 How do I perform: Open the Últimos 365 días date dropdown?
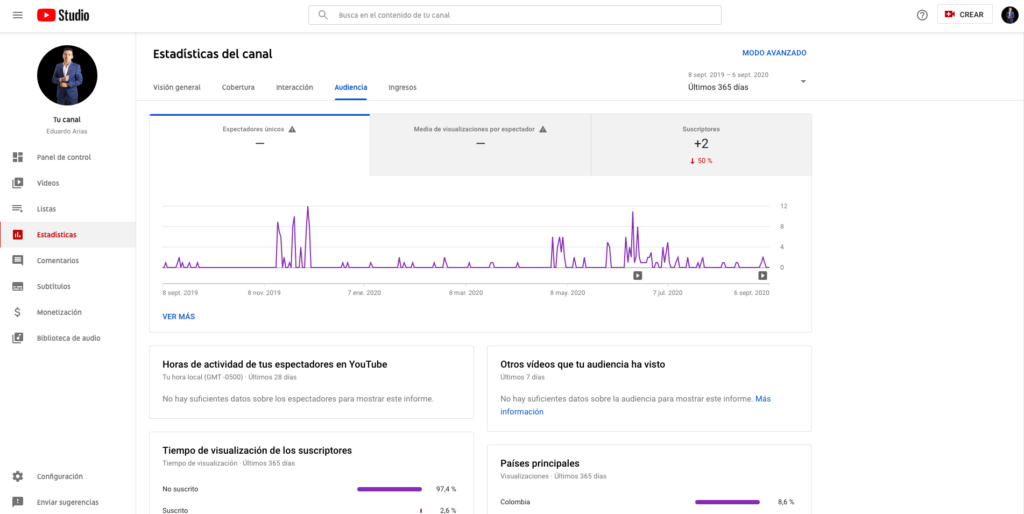[747, 82]
